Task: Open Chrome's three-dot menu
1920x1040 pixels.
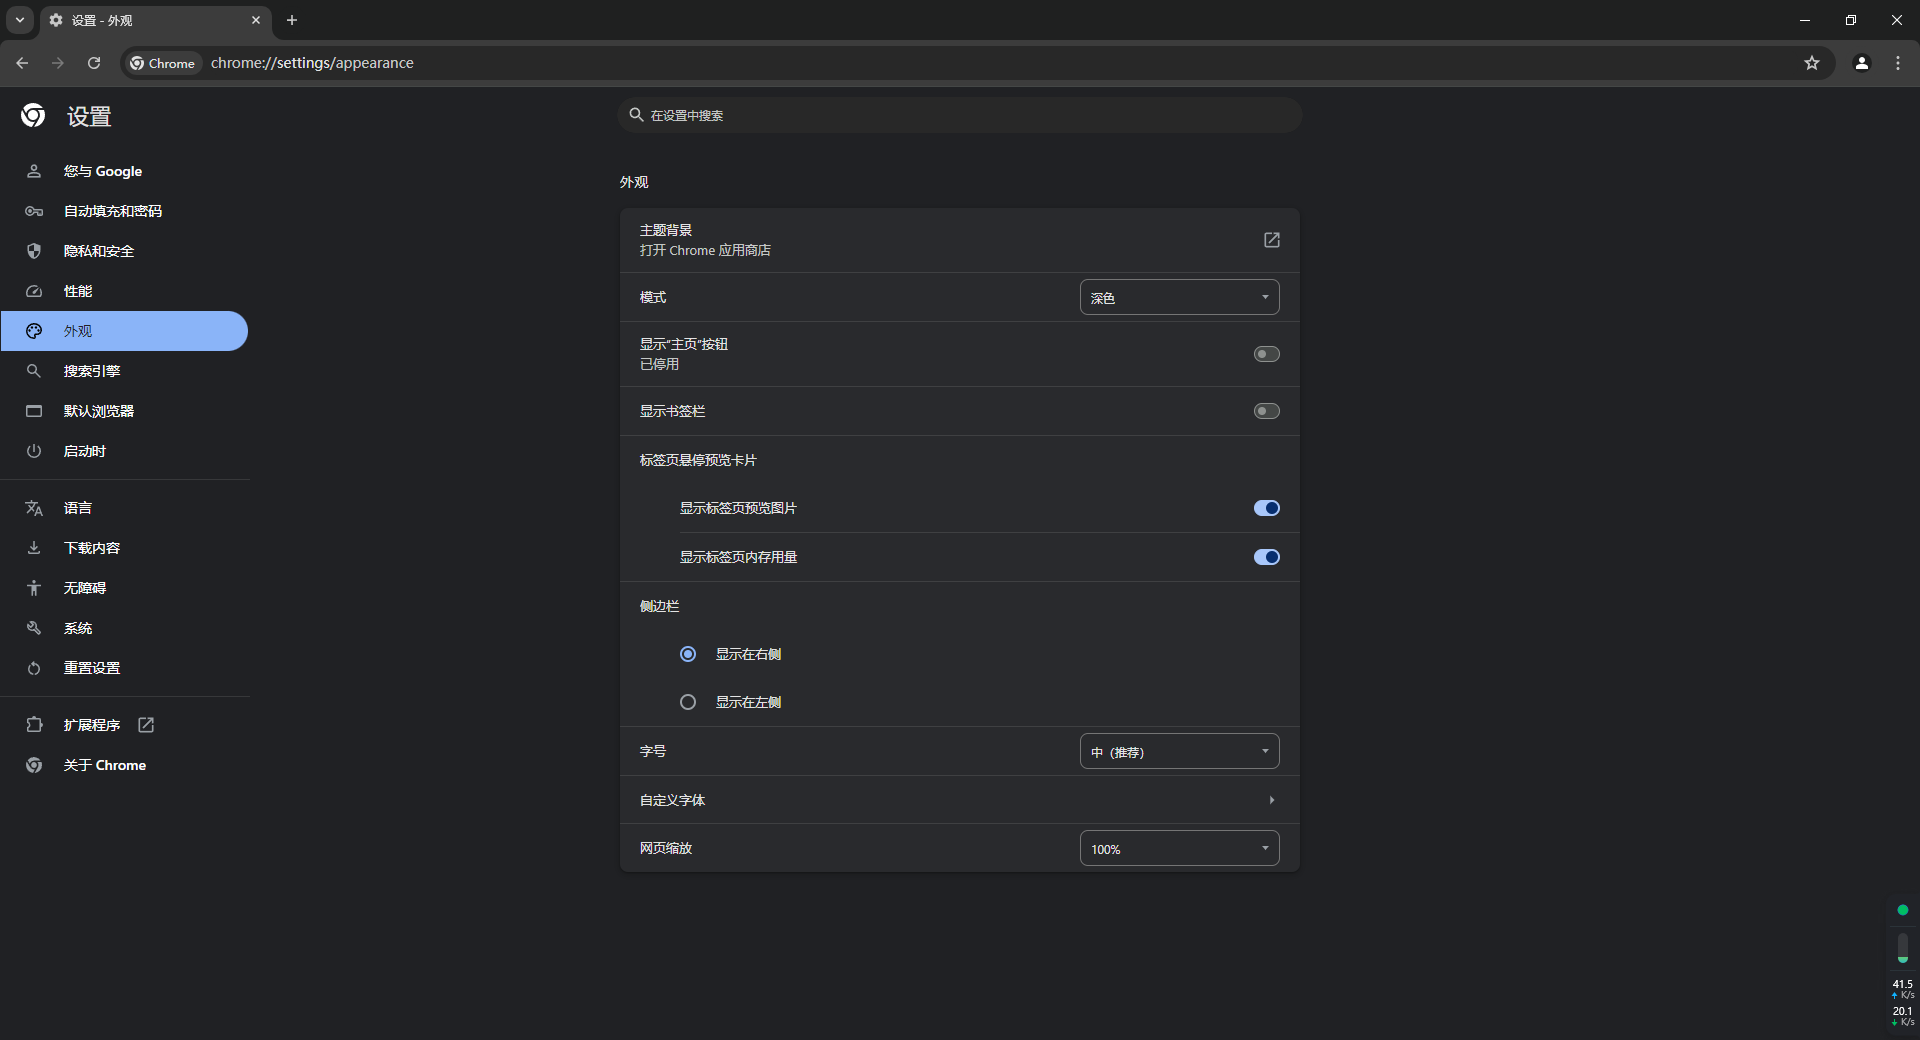Action: (1898, 62)
